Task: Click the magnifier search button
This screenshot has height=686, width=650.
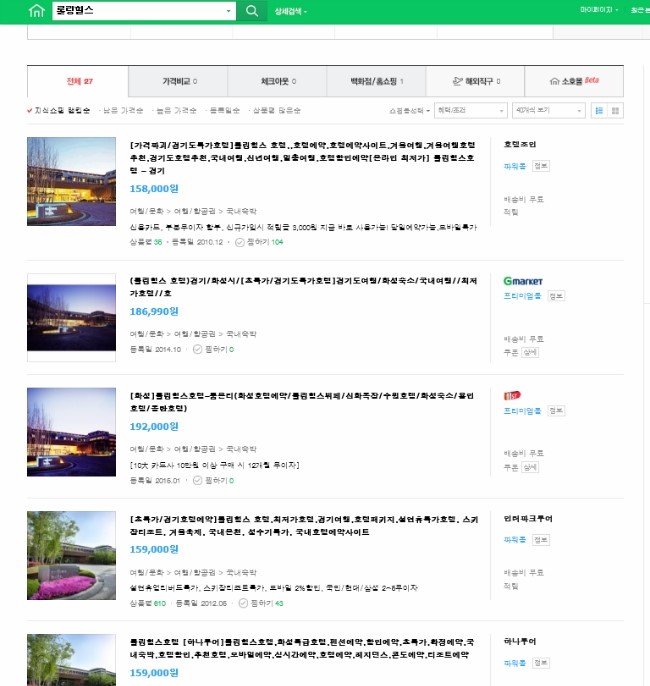Action: tap(252, 10)
